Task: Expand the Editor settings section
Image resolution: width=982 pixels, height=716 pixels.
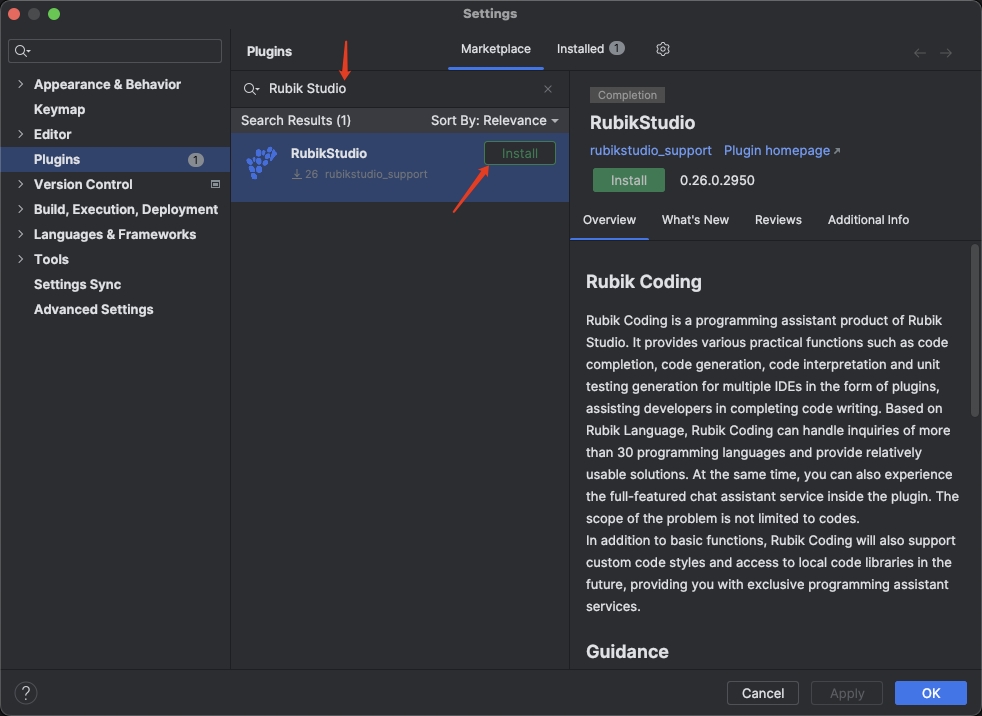Action: coord(21,134)
